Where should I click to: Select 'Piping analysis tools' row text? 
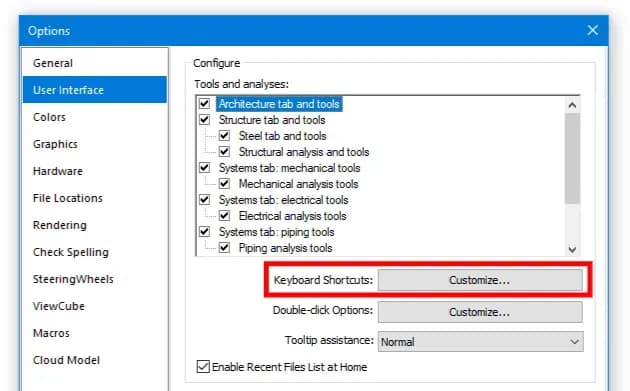coord(285,248)
